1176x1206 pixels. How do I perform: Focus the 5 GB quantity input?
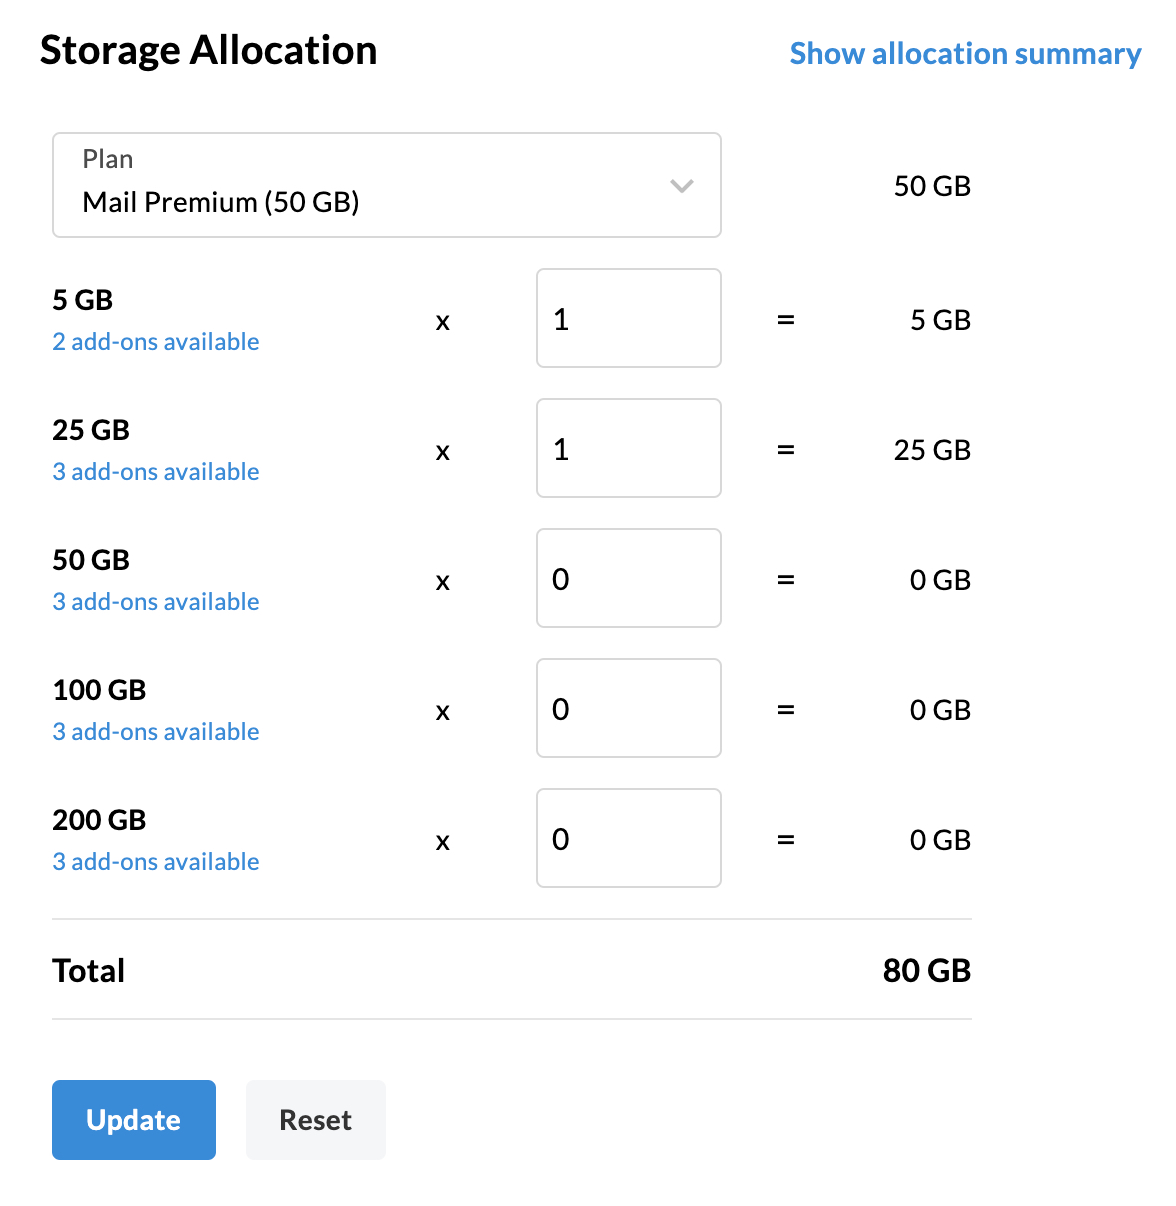point(629,318)
